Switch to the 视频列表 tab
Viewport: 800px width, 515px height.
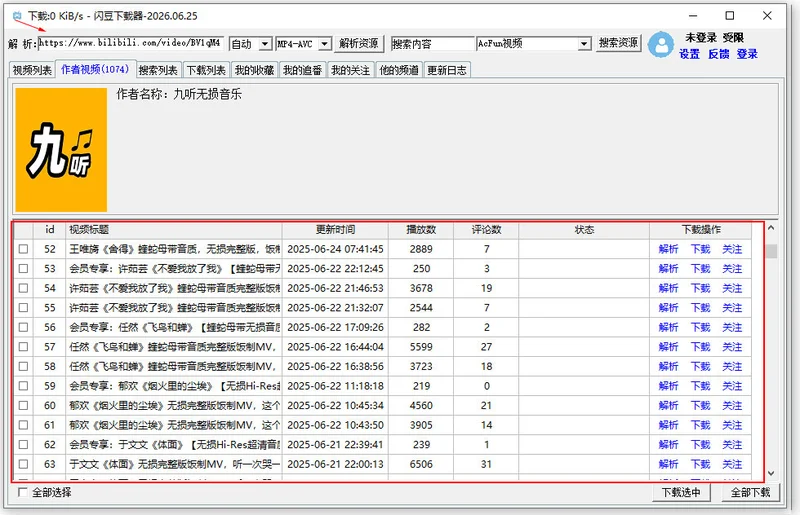(x=32, y=70)
